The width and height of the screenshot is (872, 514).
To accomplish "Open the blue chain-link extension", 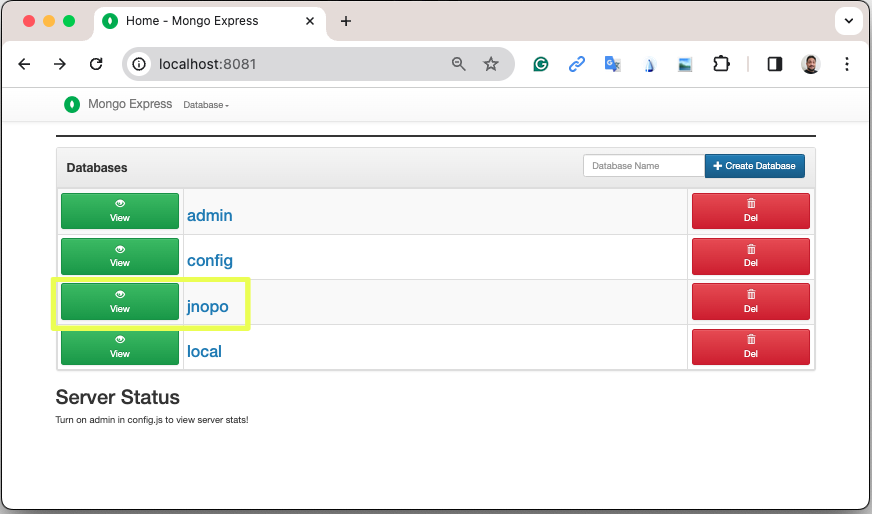I will coord(577,65).
